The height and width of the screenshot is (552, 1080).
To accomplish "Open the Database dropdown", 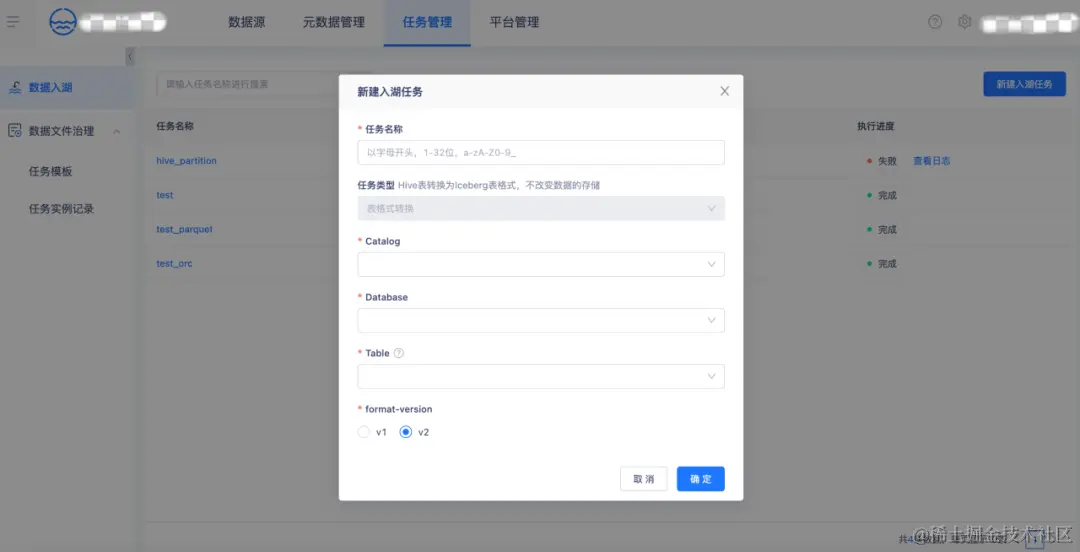I will coord(541,320).
